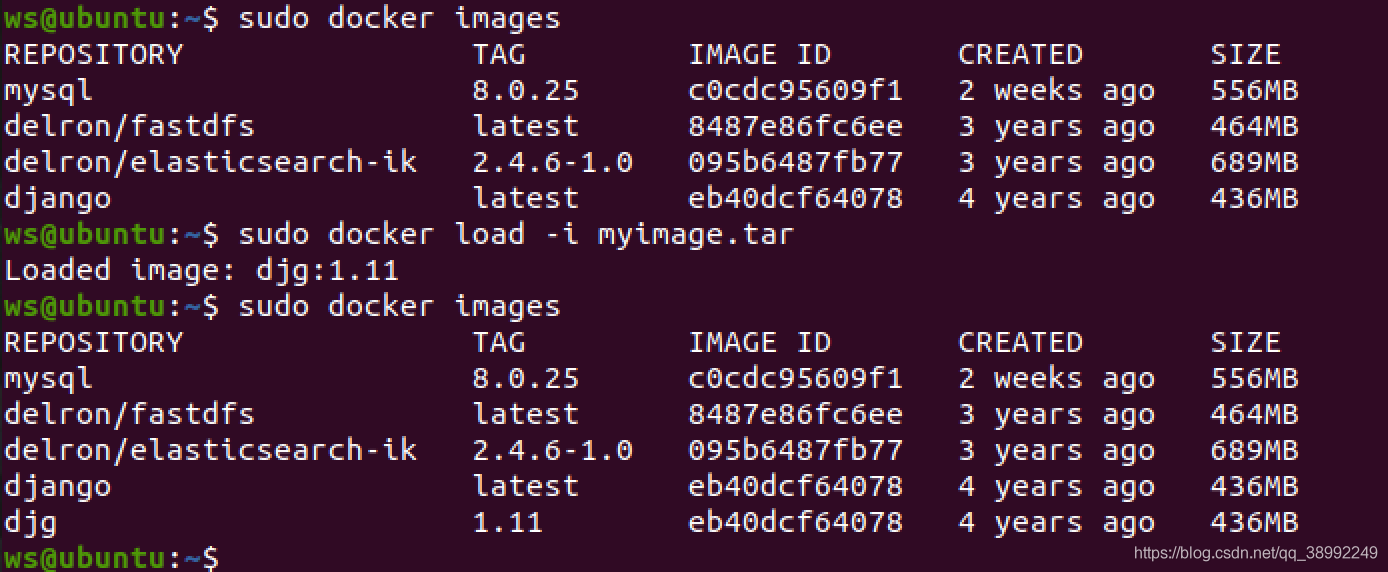This screenshot has width=1388, height=572.
Task: Click the 8.0.25 tag in the first listing
Action: (525, 90)
